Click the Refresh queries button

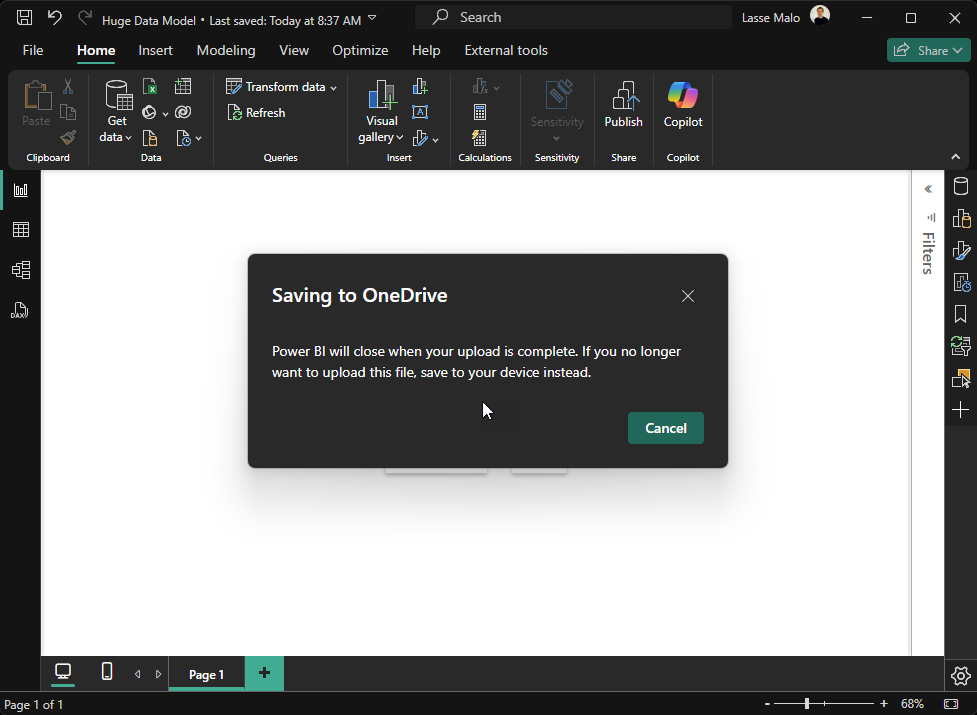[256, 113]
